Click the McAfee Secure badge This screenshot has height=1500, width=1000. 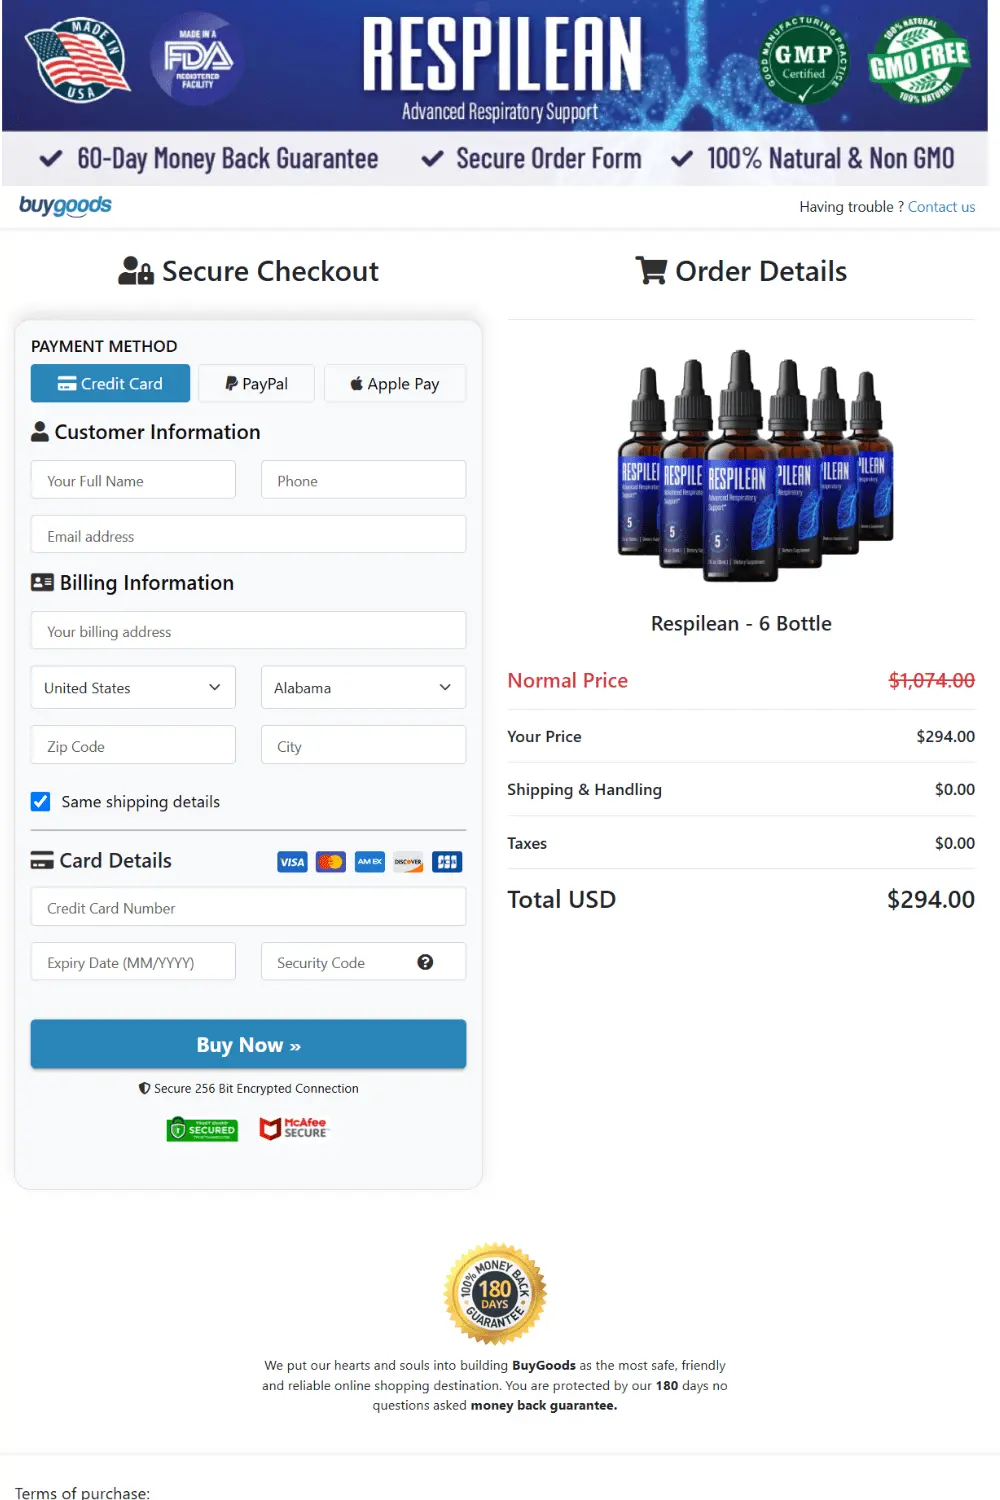pyautogui.click(x=293, y=1128)
